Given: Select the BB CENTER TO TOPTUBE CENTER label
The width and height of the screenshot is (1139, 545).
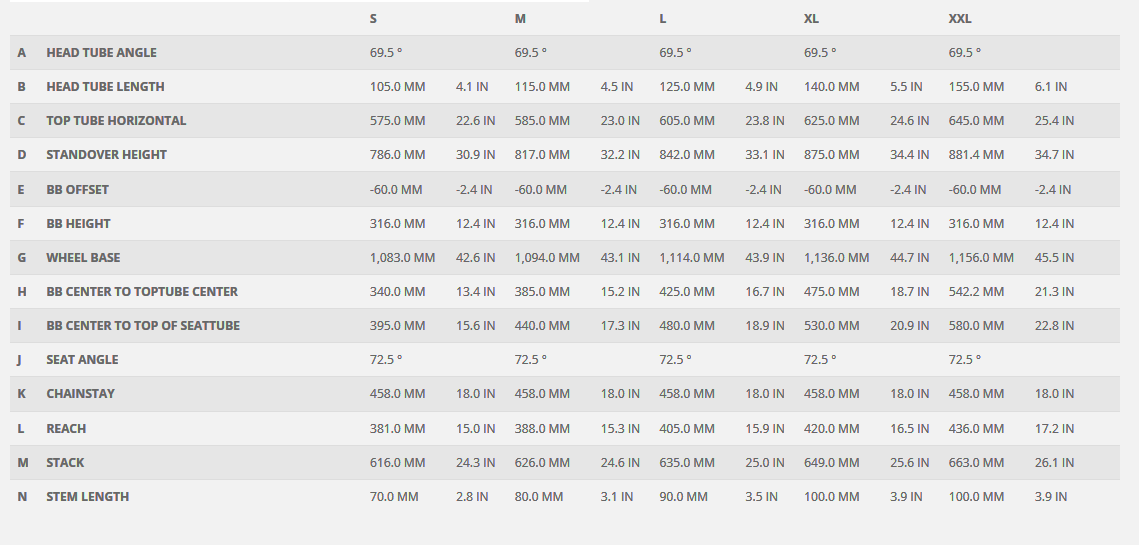Looking at the screenshot, I should tap(142, 292).
